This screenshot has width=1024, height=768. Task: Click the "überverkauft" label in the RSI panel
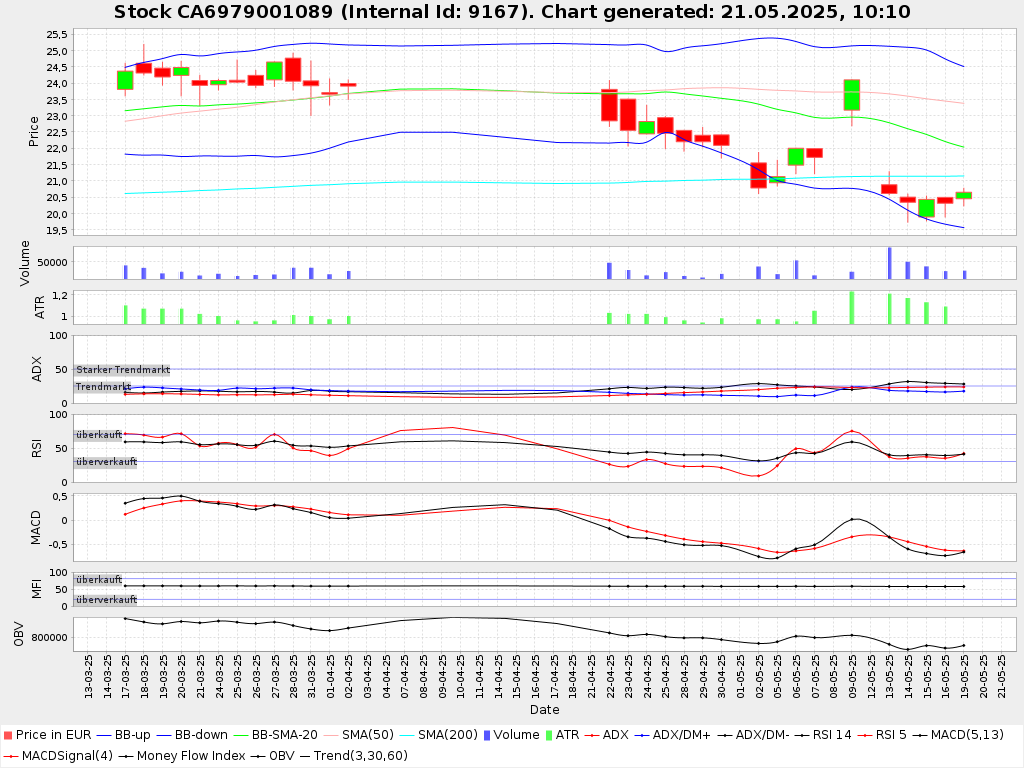pos(106,462)
